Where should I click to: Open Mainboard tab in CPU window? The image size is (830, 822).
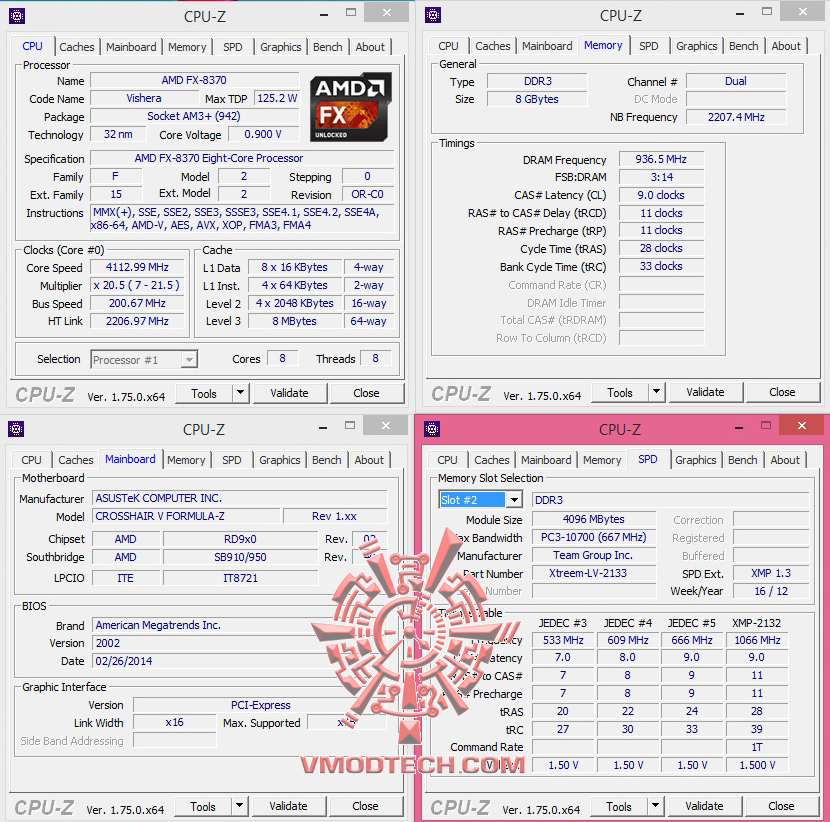click(x=131, y=47)
